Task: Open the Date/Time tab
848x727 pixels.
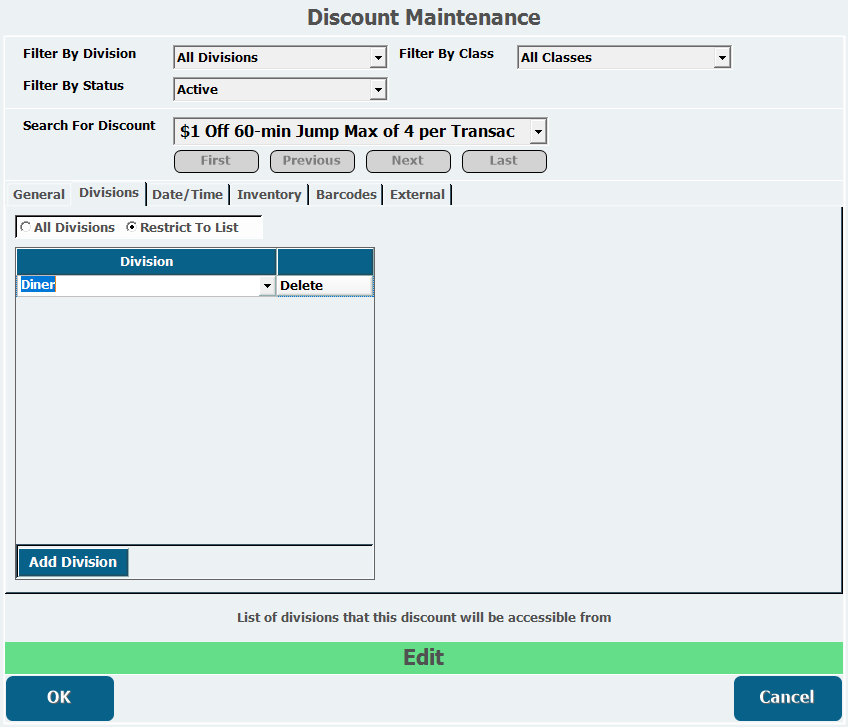Action: 187,194
